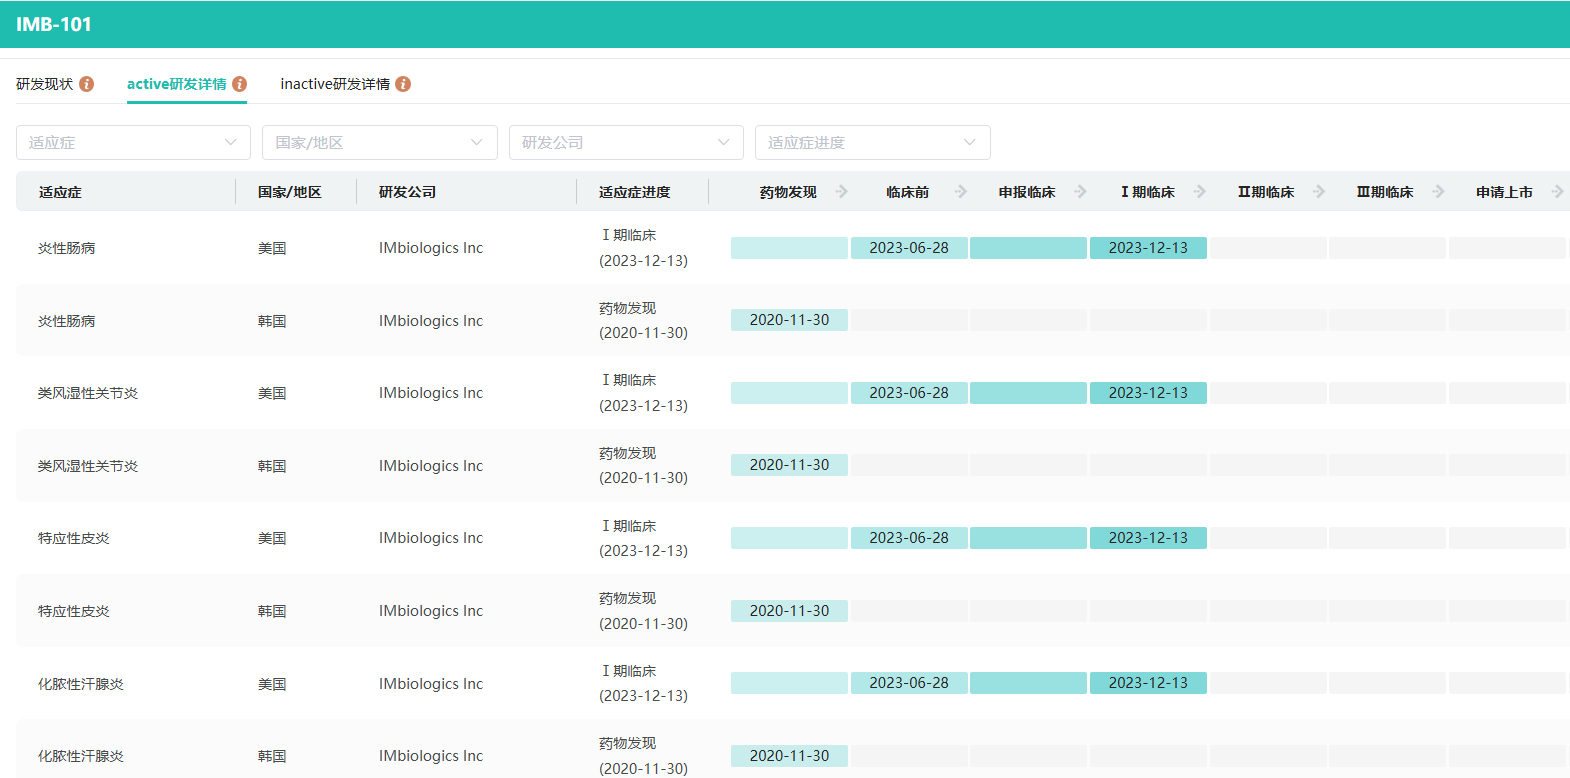
Task: Select the active研发详情 tab
Action: pyautogui.click(x=177, y=84)
